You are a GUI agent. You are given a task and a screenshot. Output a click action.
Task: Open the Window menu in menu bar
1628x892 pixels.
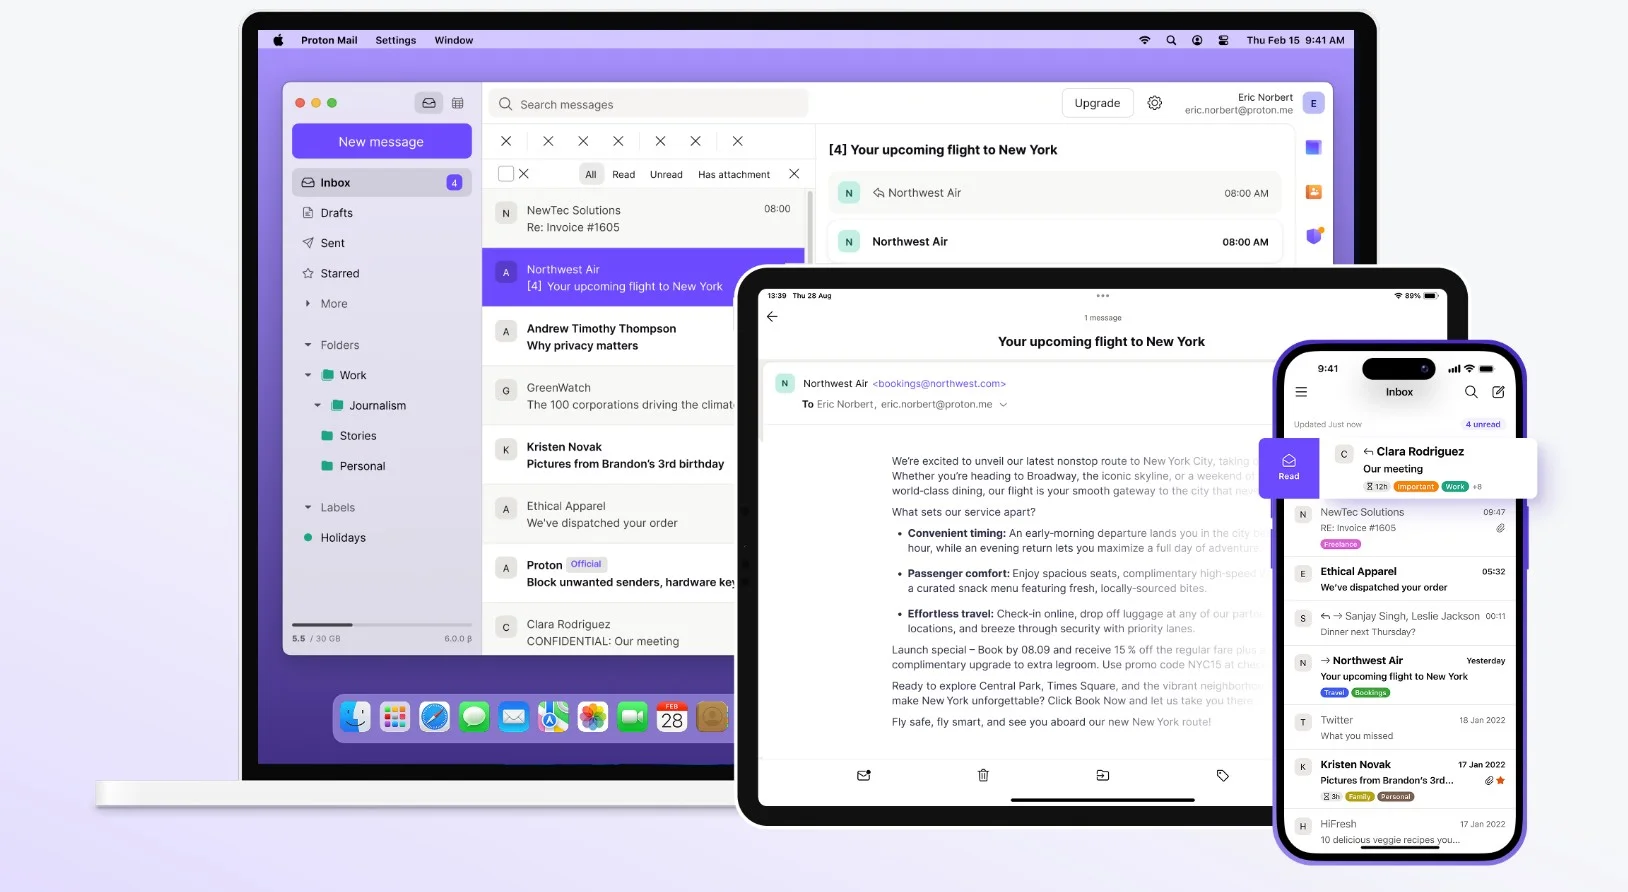[454, 40]
